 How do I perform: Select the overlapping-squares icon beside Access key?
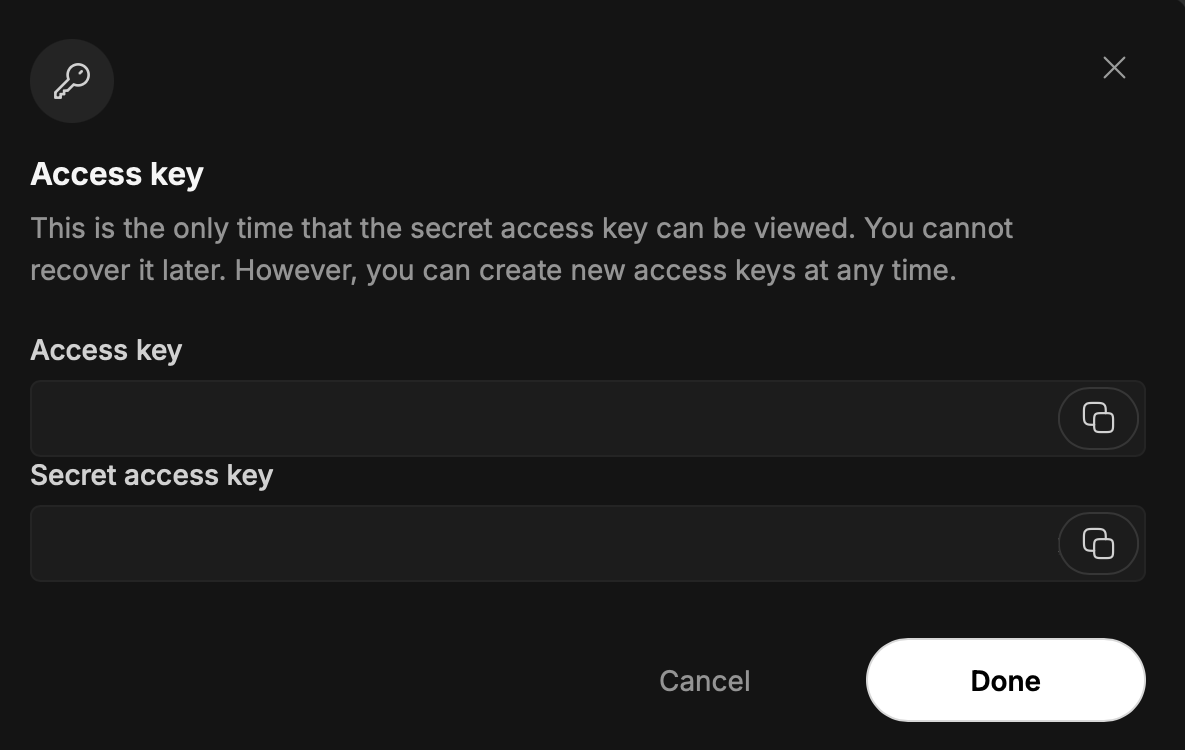(1098, 418)
